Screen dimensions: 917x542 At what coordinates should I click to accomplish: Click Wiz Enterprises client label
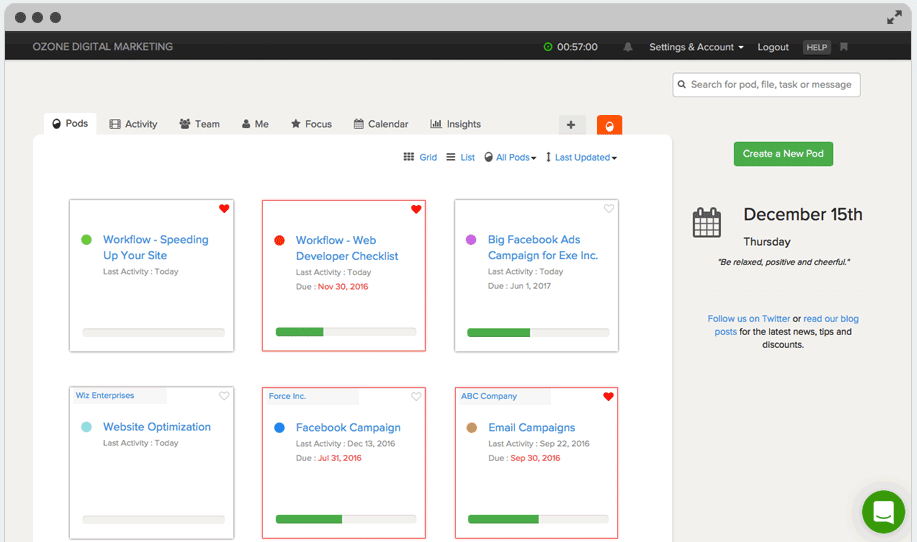point(105,395)
